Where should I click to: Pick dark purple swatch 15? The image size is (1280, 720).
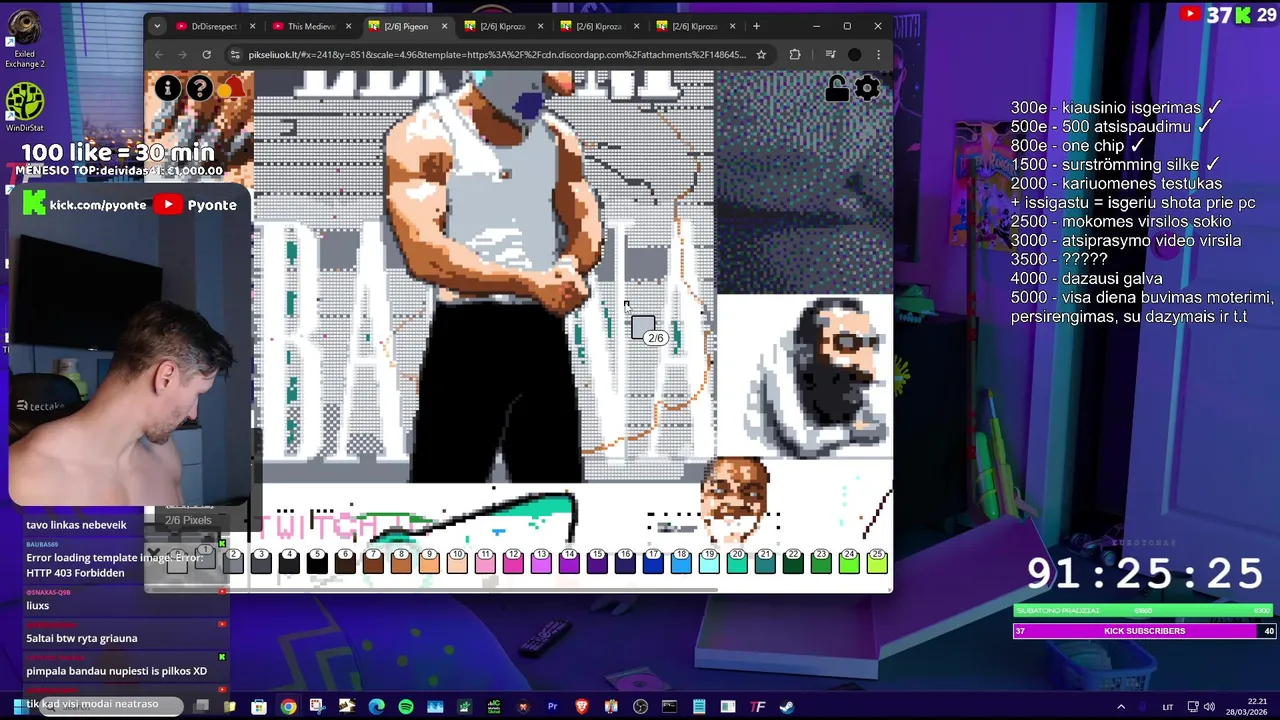click(597, 561)
